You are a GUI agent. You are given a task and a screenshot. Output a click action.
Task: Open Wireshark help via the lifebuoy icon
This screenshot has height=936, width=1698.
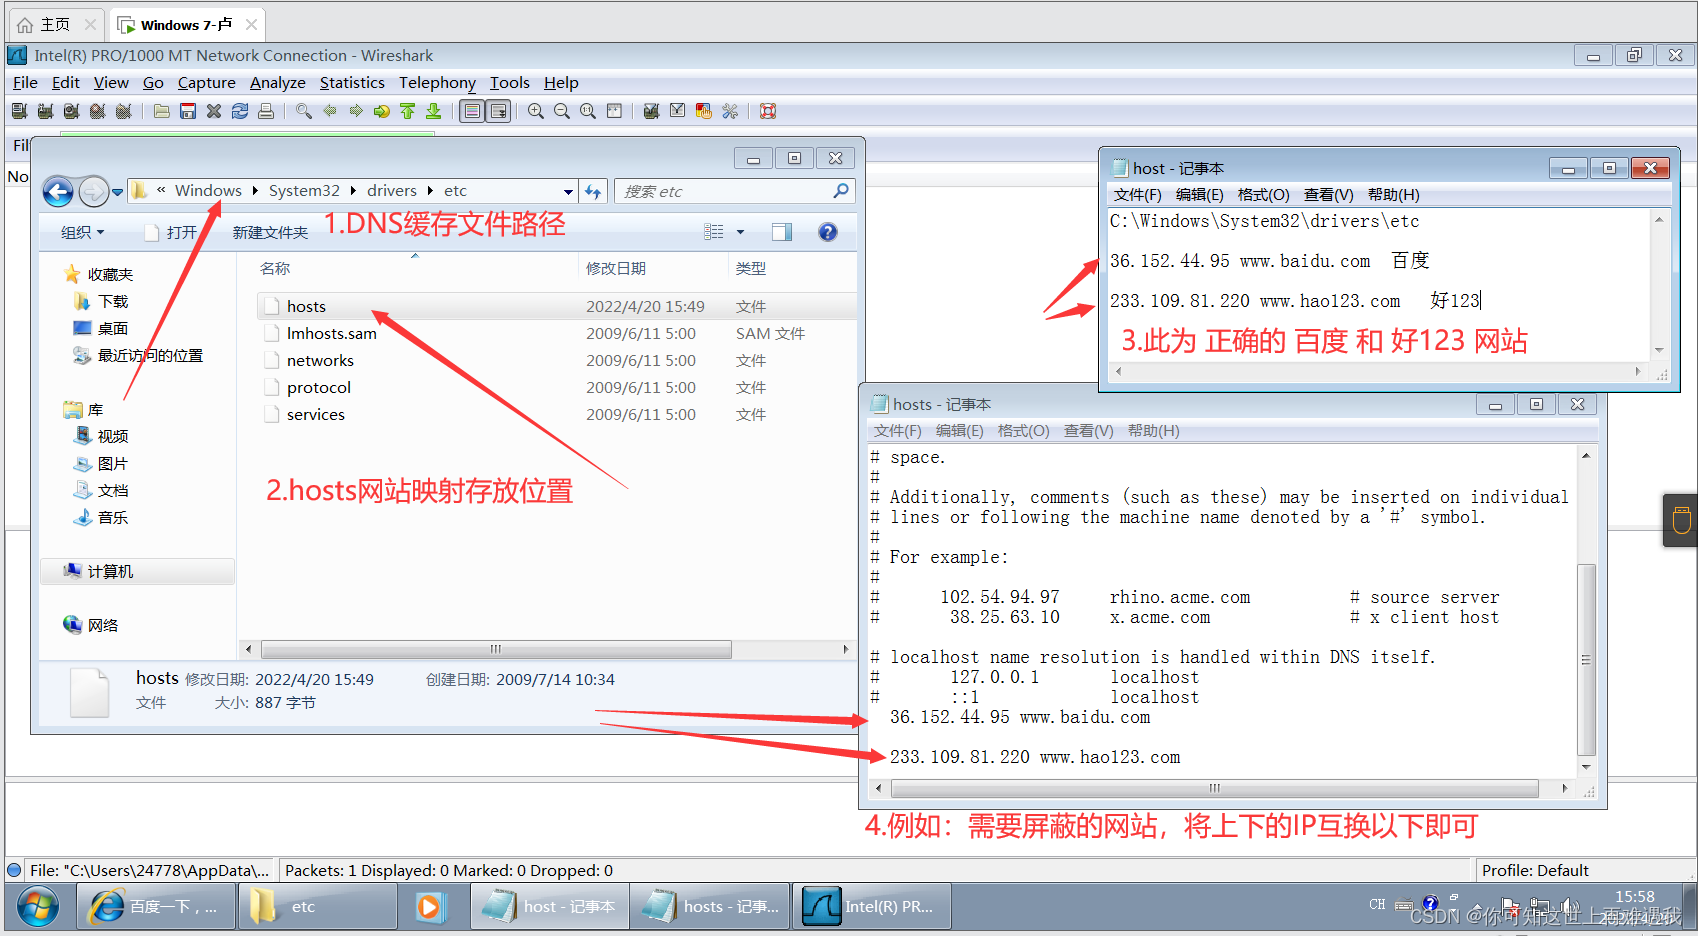pyautogui.click(x=768, y=111)
